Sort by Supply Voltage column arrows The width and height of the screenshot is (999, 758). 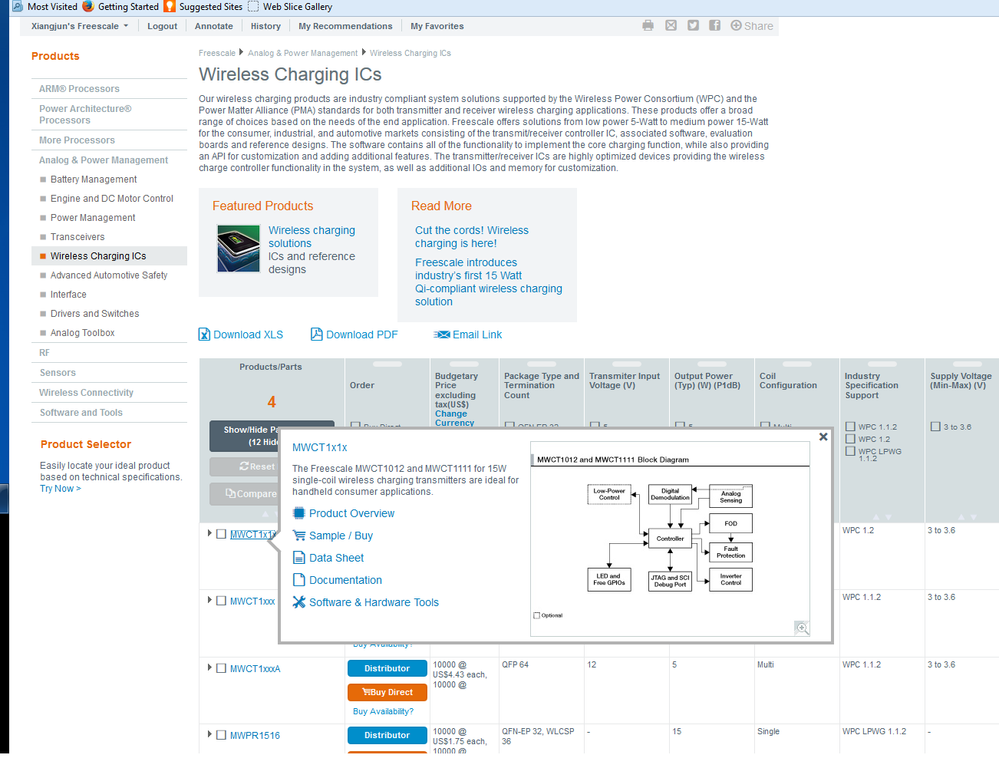[967, 517]
